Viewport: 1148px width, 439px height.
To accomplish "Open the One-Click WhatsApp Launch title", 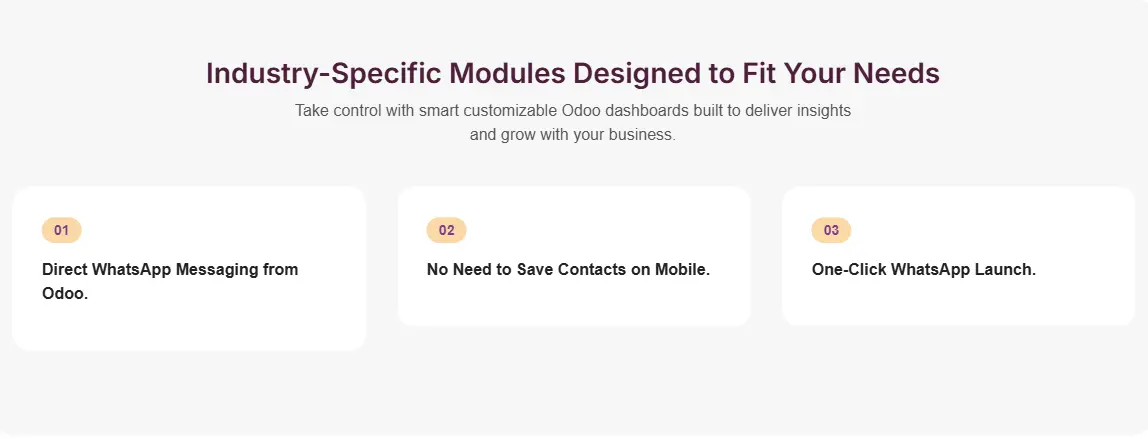I will 923,270.
